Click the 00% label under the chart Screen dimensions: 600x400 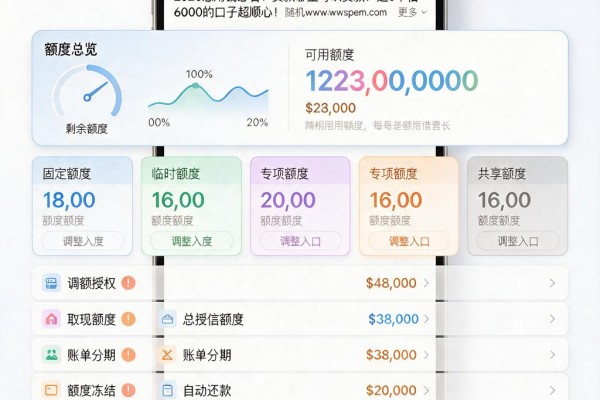159,122
